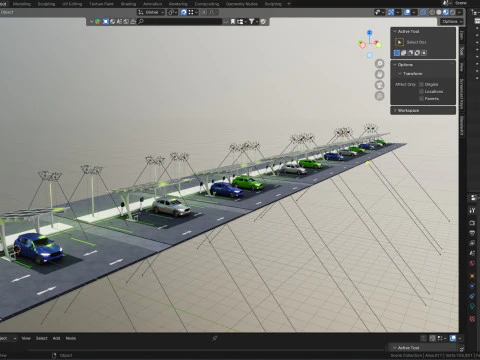
Task: Toggle the snap magnet icon
Action: coord(183,12)
